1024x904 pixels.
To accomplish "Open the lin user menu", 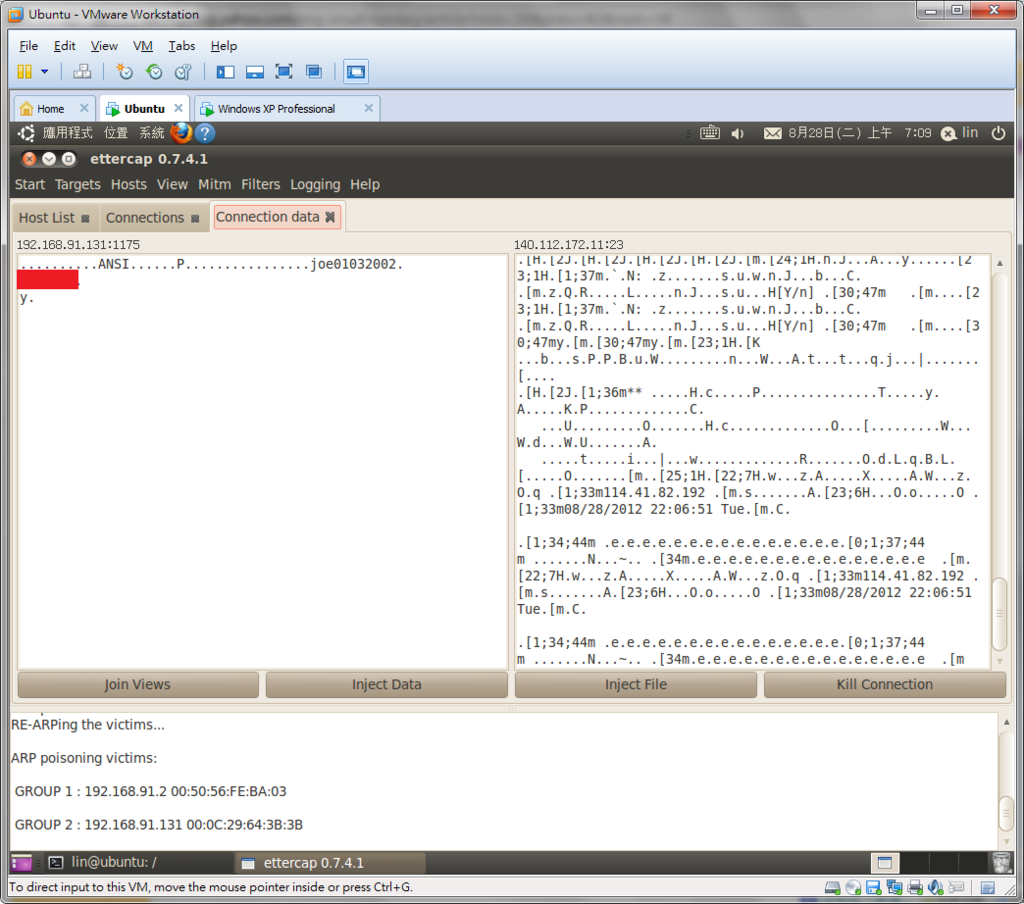I will [x=960, y=133].
